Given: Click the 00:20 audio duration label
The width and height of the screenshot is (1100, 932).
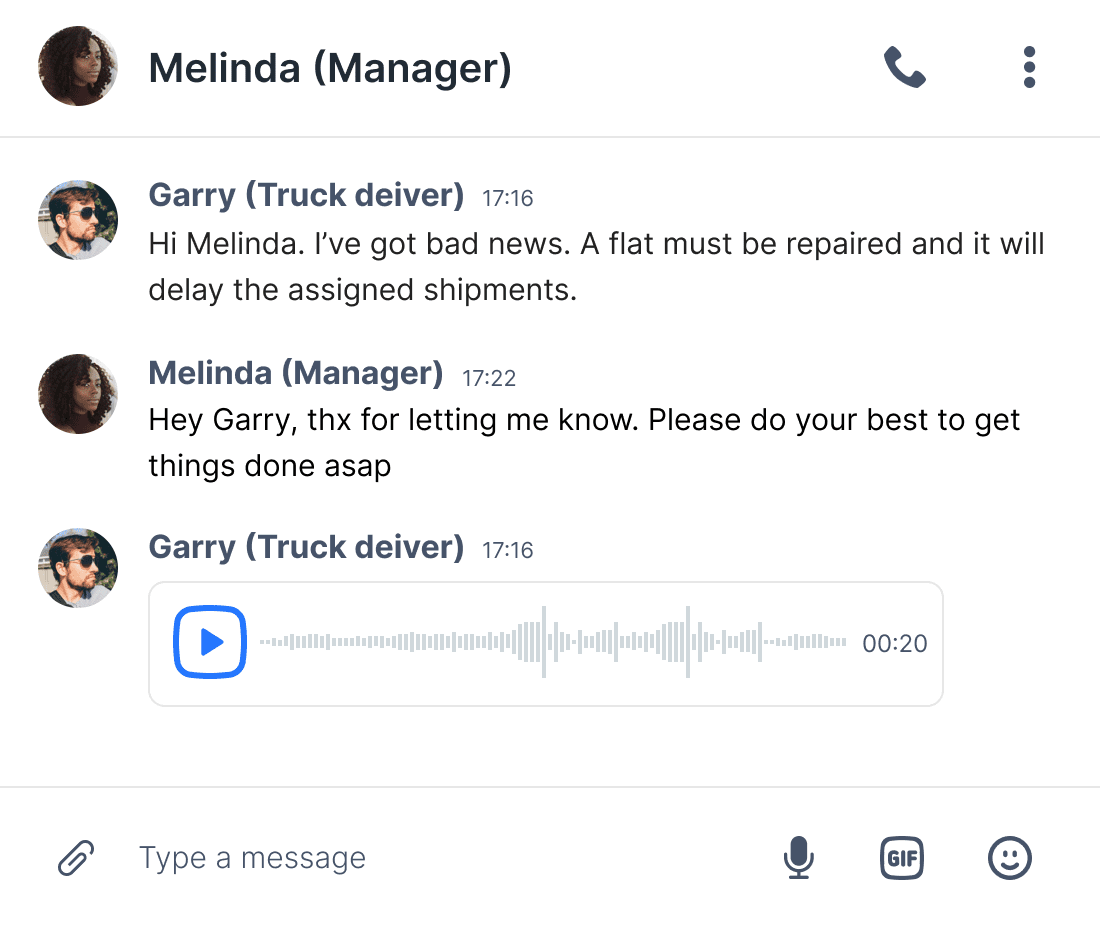Looking at the screenshot, I should (x=895, y=644).
